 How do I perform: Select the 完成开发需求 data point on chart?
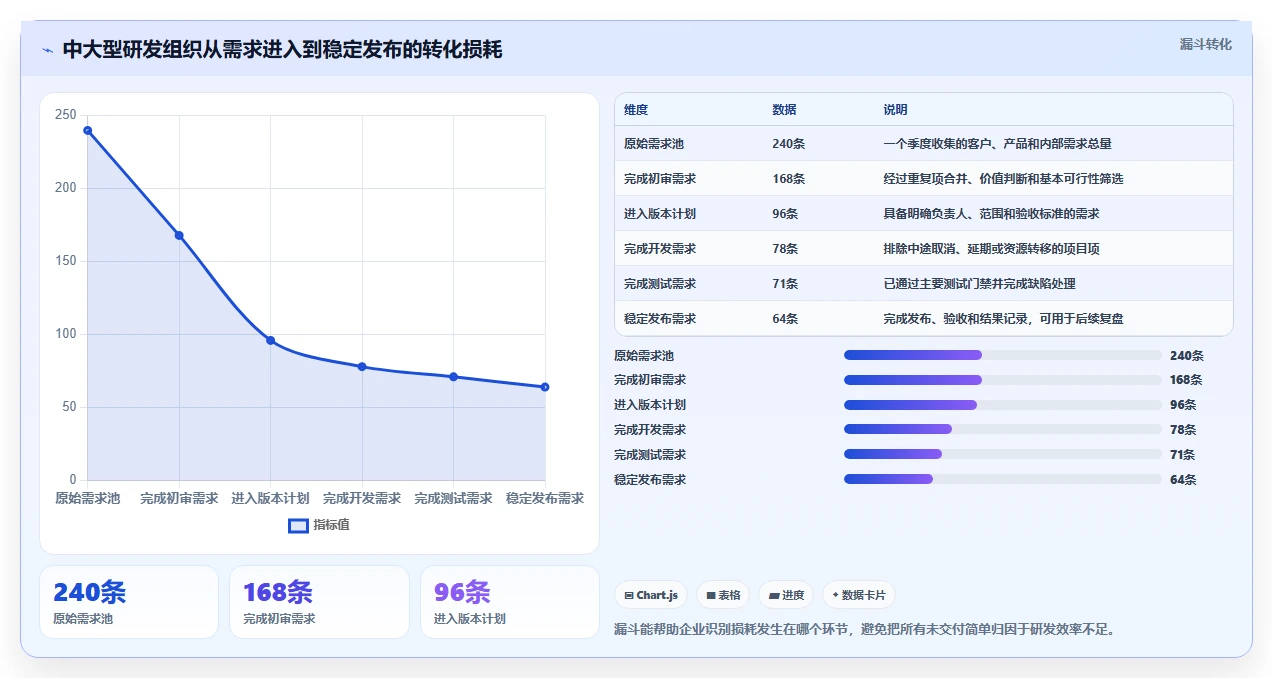pos(362,367)
